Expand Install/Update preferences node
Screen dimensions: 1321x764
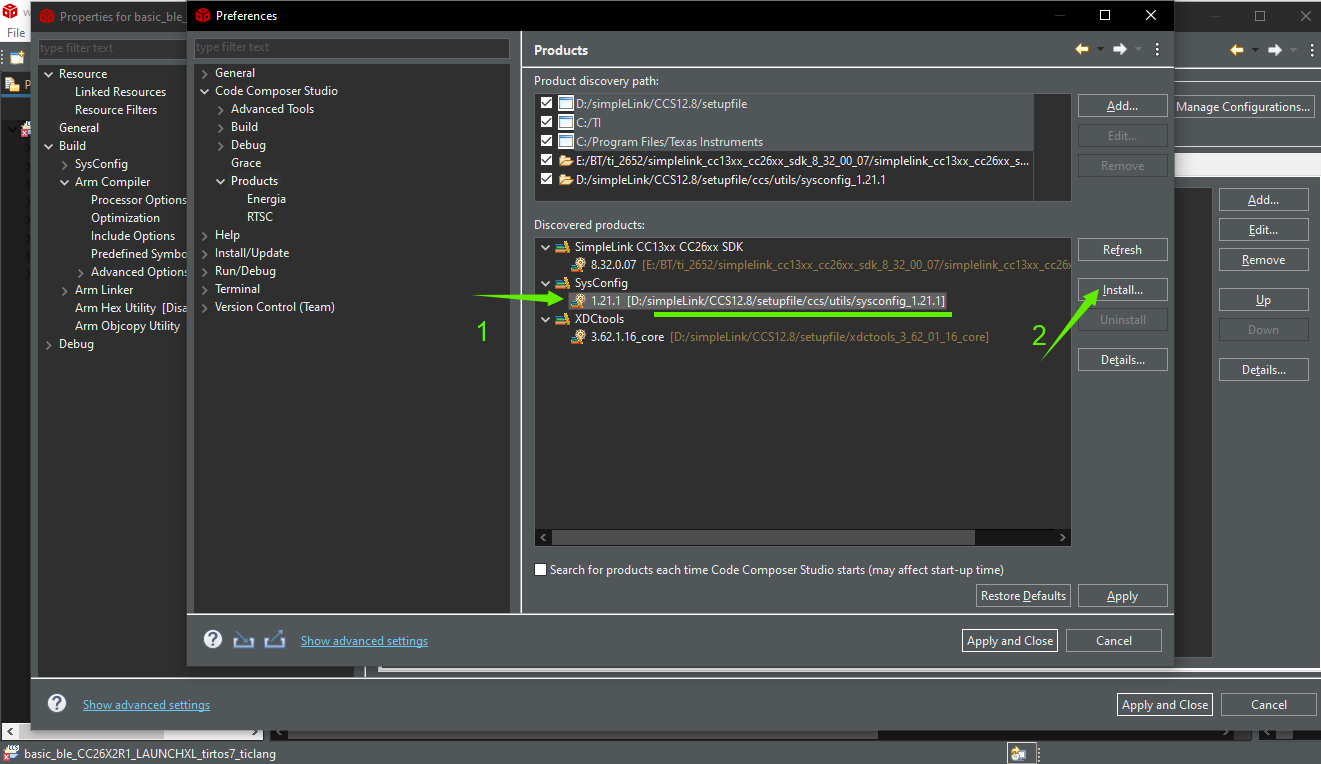pyautogui.click(x=204, y=253)
